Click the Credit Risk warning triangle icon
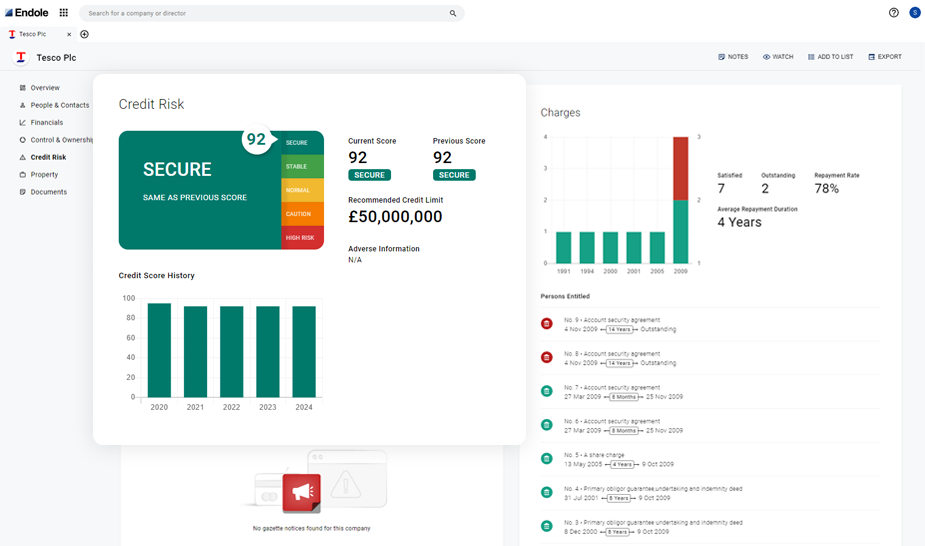Image resolution: width=925 pixels, height=546 pixels. click(22, 157)
